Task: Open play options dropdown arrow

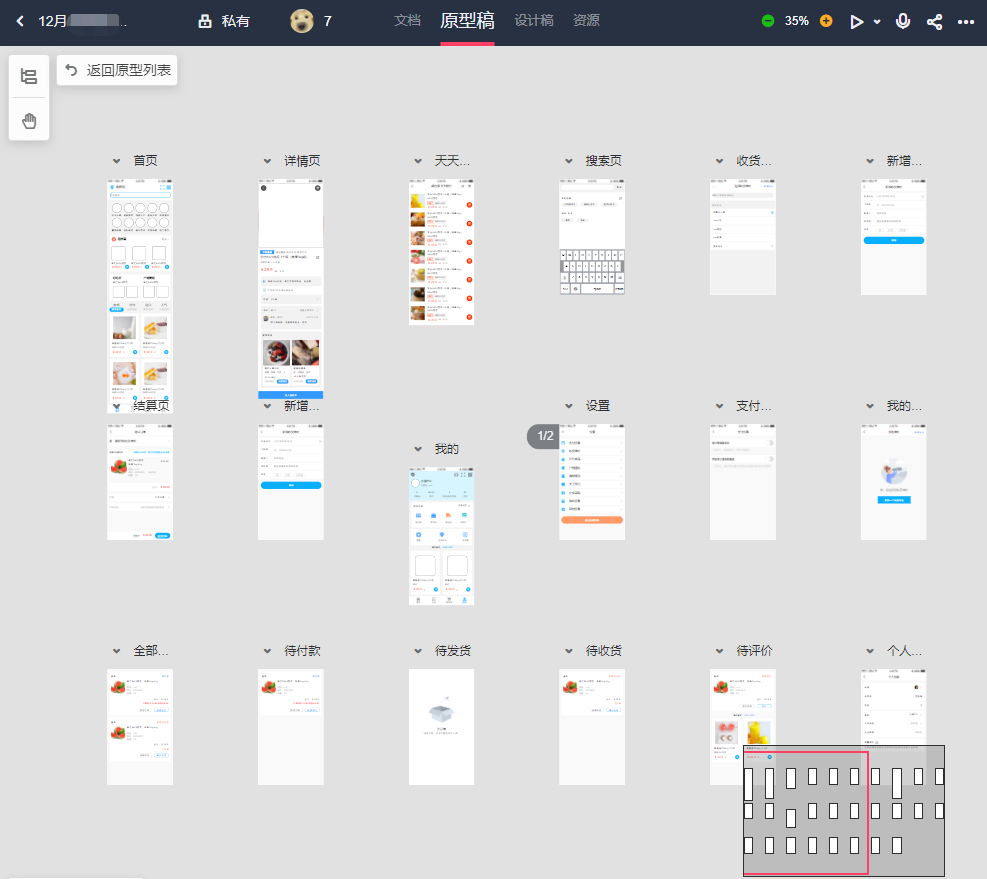Action: click(877, 22)
